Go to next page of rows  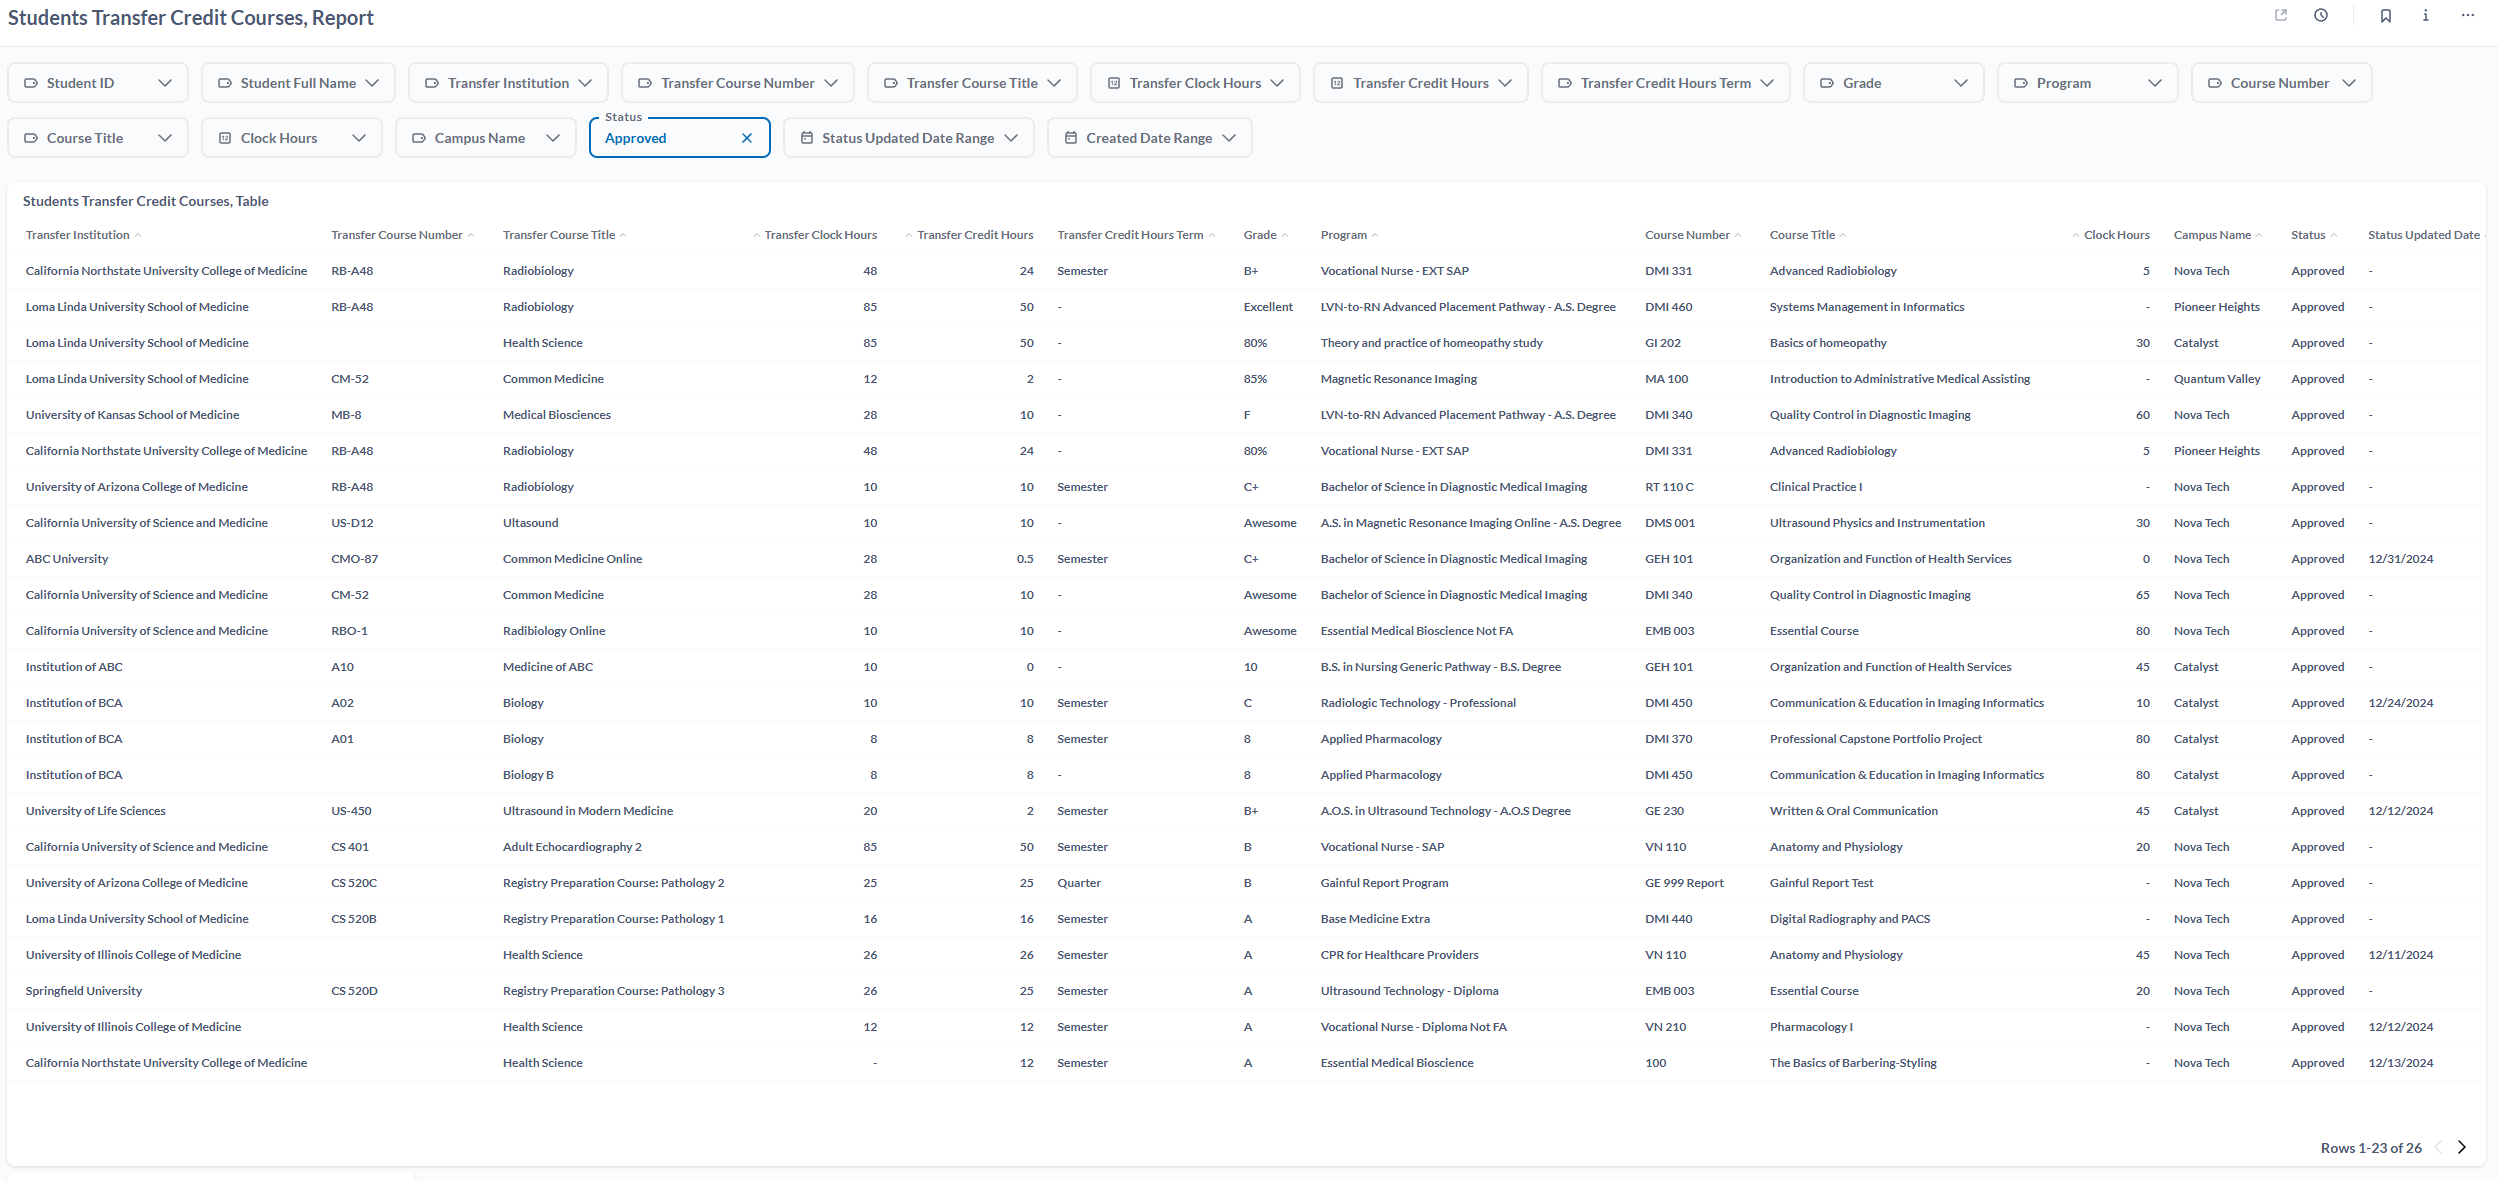click(2462, 1147)
